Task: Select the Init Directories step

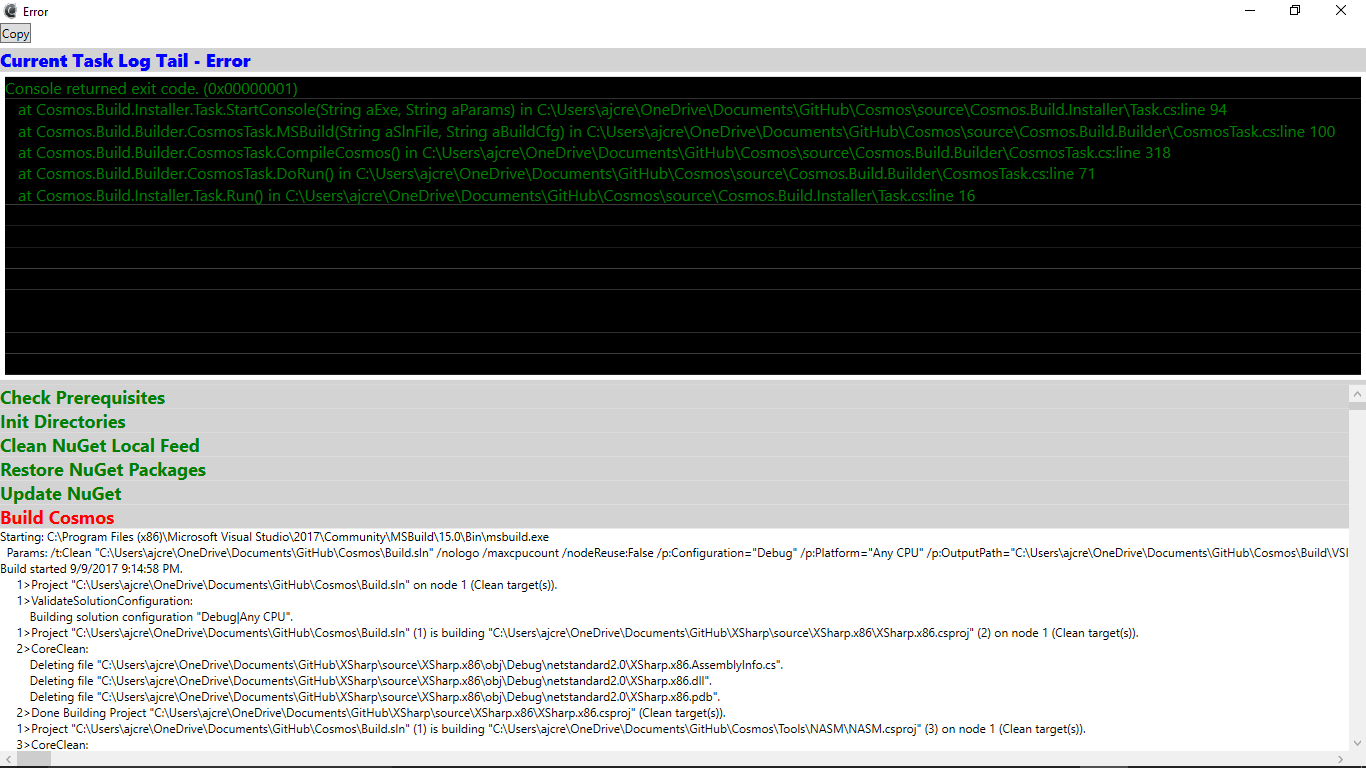Action: [x=63, y=422]
